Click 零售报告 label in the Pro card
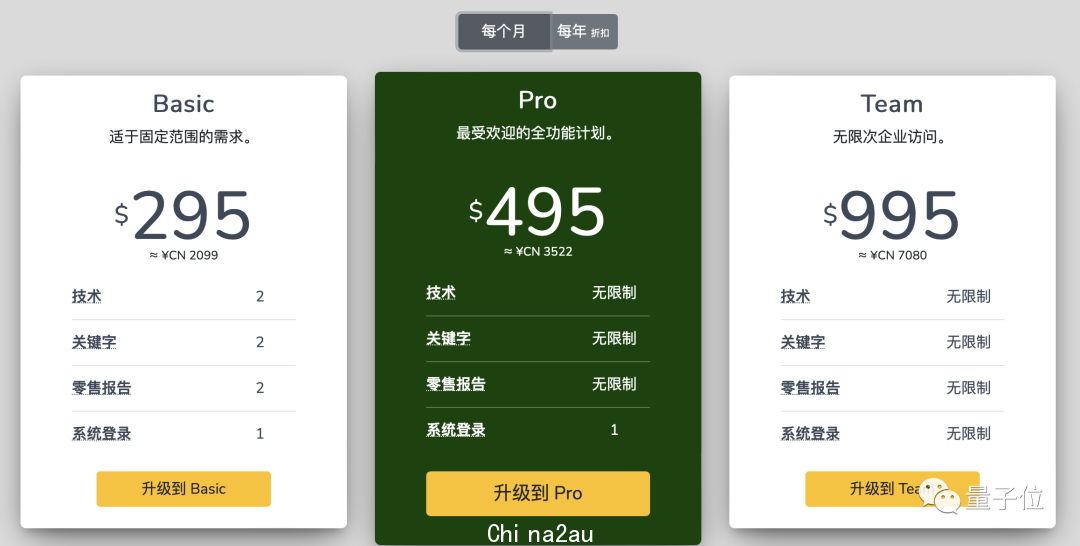Screen dimensions: 1080x546 click(456, 384)
